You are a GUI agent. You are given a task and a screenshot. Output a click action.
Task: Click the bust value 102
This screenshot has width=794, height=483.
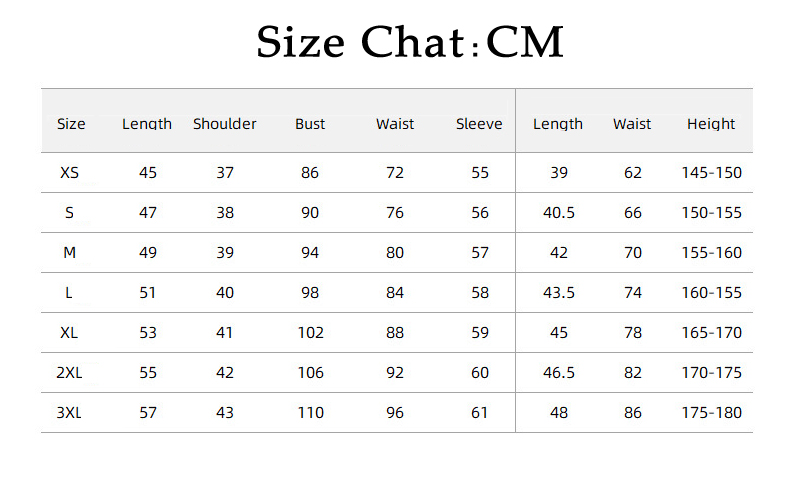pos(310,333)
